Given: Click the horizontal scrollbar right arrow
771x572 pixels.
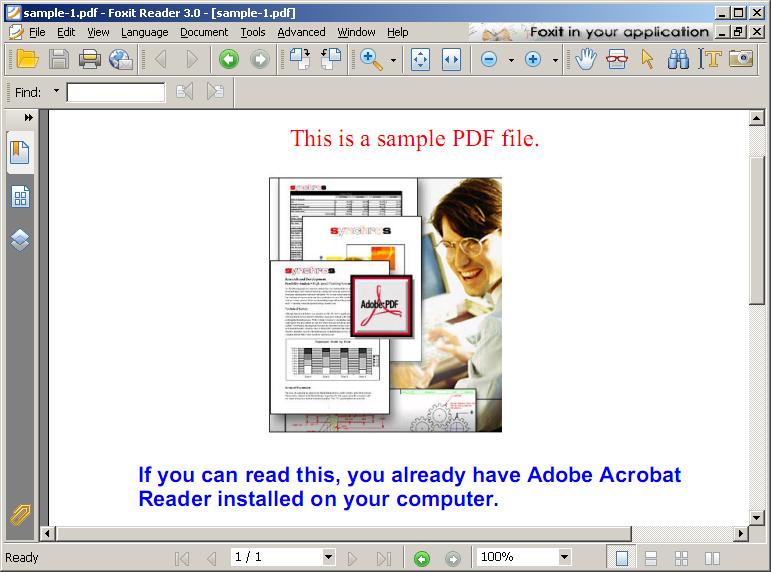Looking at the screenshot, I should click(741, 533).
